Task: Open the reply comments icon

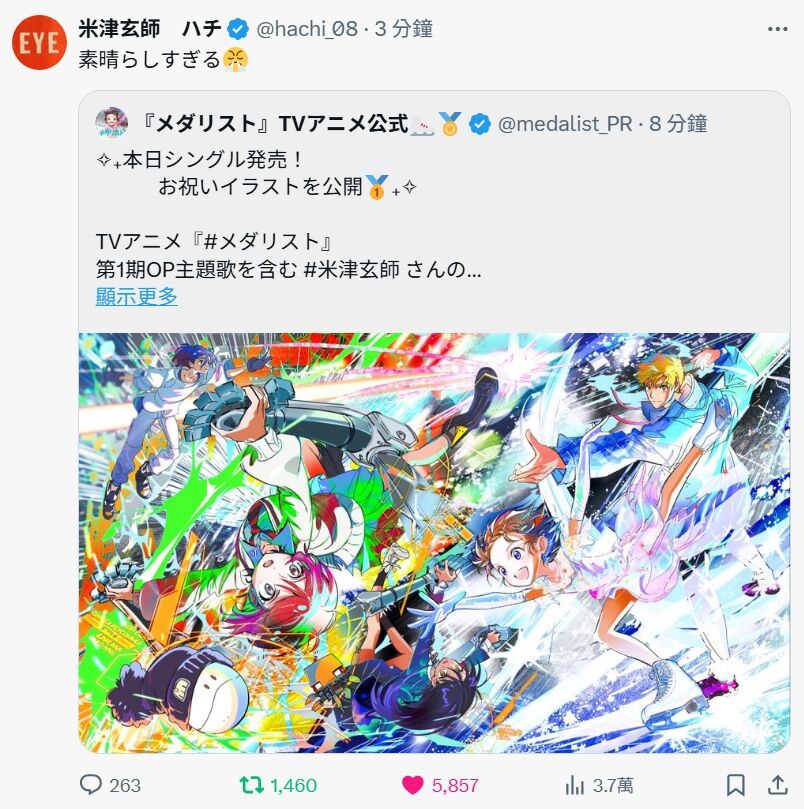Action: coord(91,785)
